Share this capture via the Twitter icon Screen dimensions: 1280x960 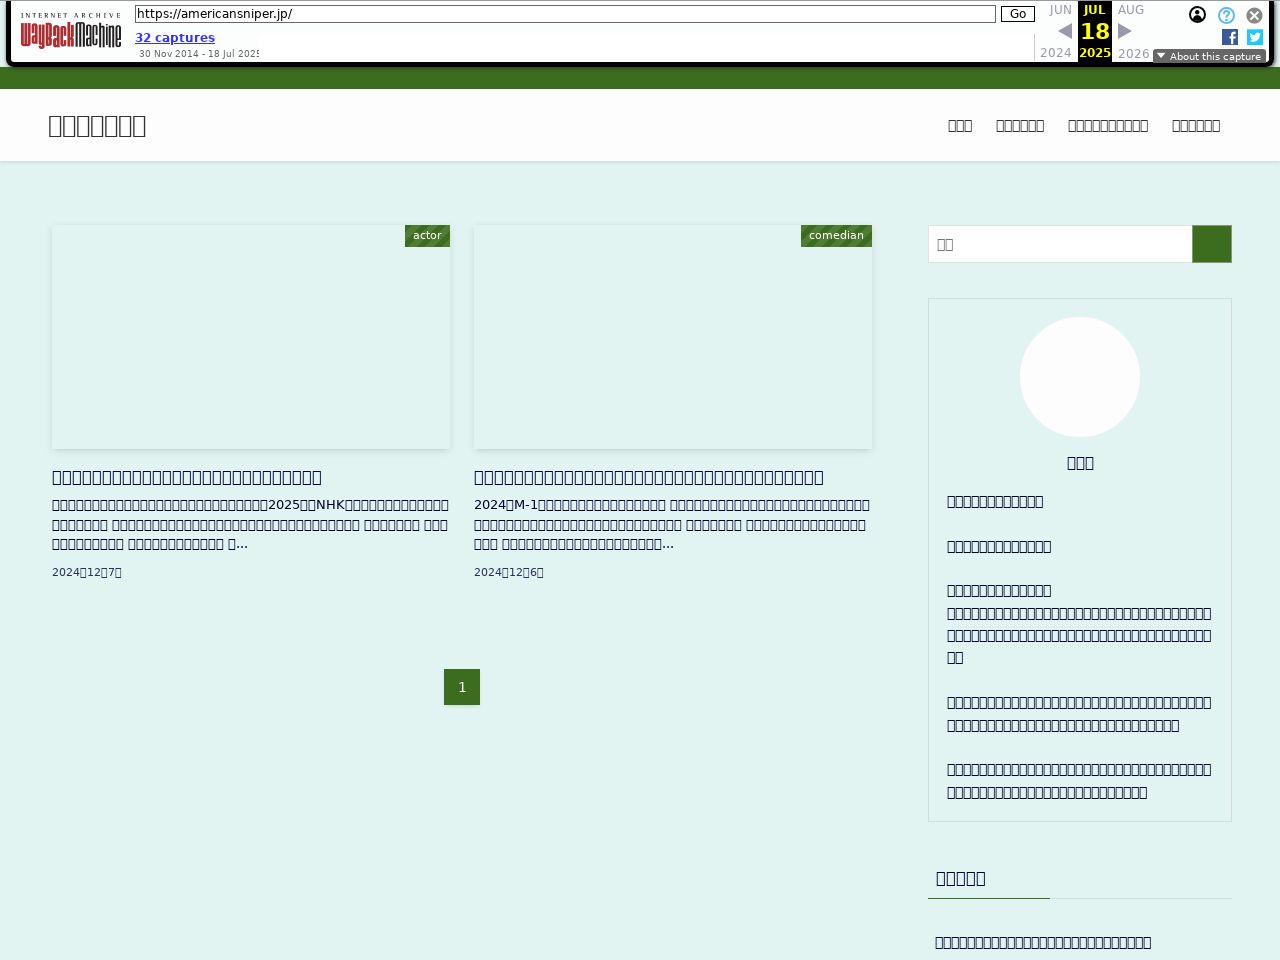(1255, 37)
